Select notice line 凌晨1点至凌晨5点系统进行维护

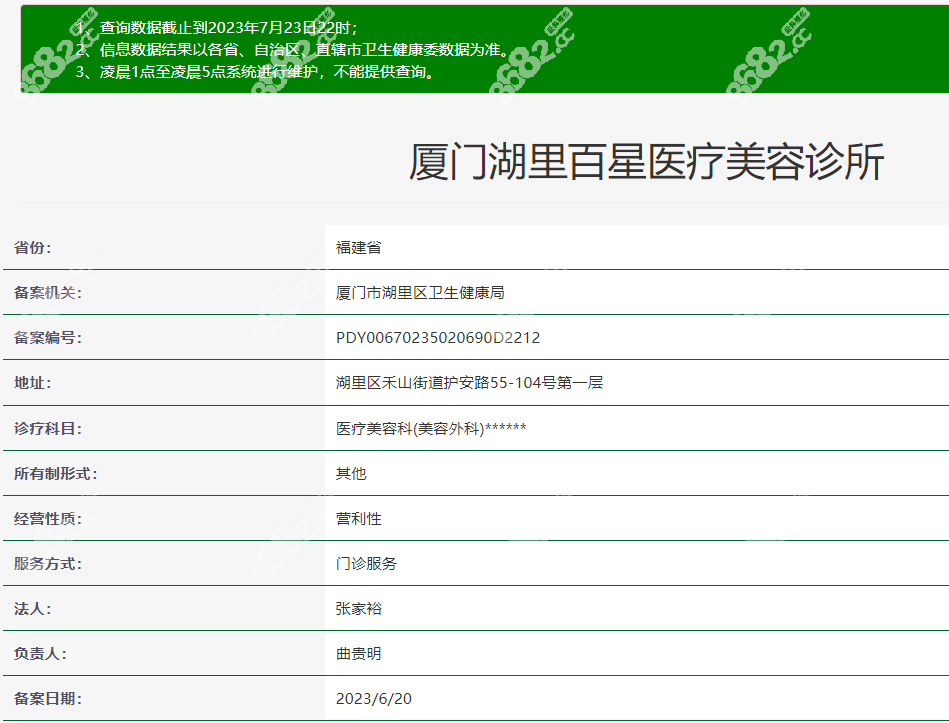(x=267, y=72)
